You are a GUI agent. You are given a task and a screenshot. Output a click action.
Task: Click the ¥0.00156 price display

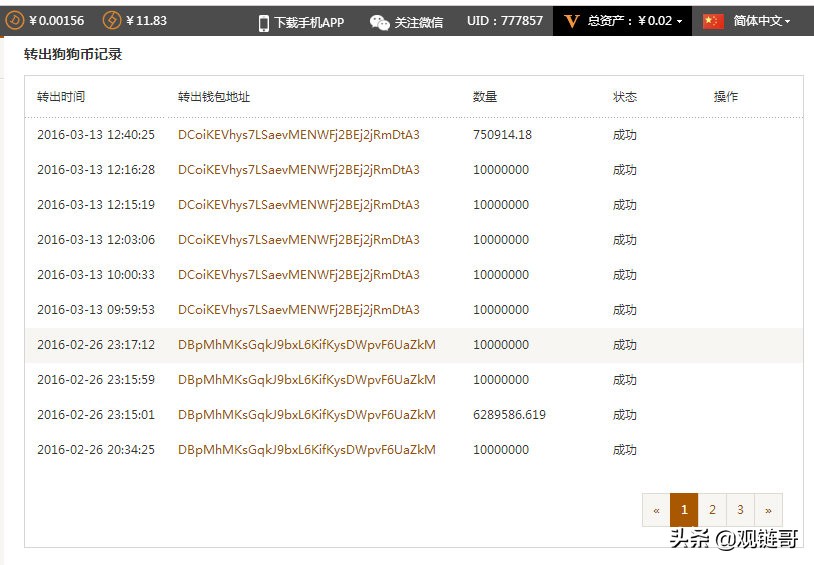57,21
